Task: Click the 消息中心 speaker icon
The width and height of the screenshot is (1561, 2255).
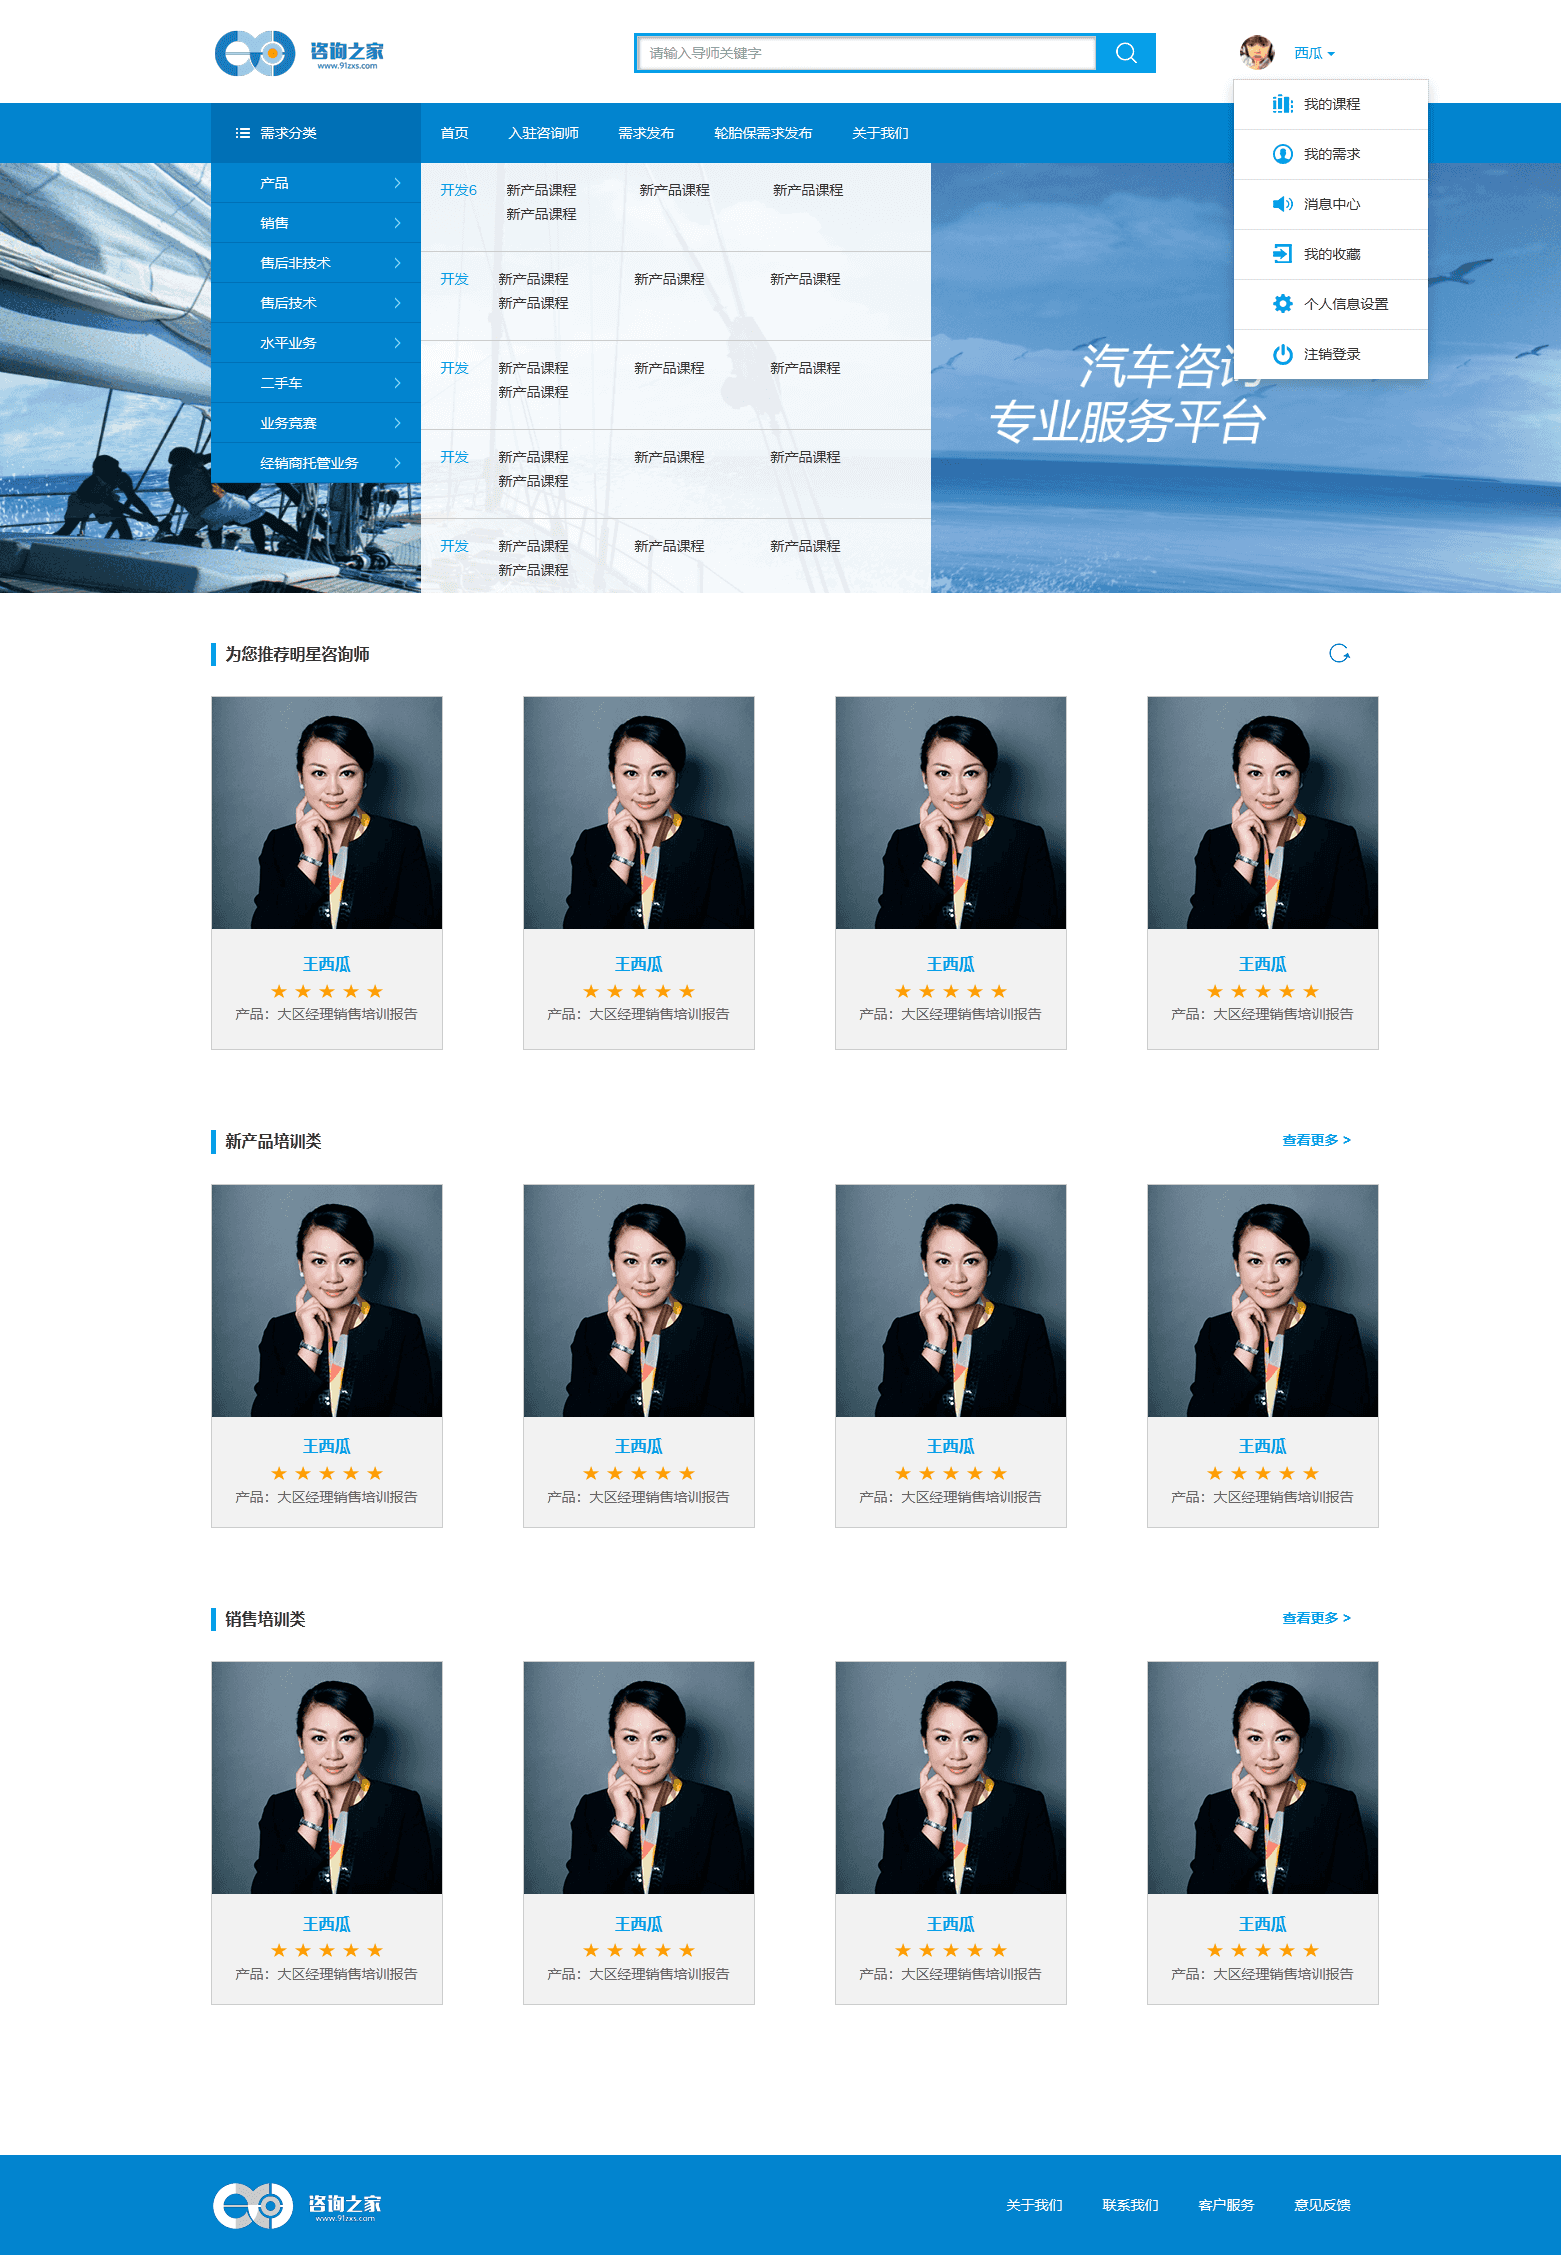Action: (1282, 204)
